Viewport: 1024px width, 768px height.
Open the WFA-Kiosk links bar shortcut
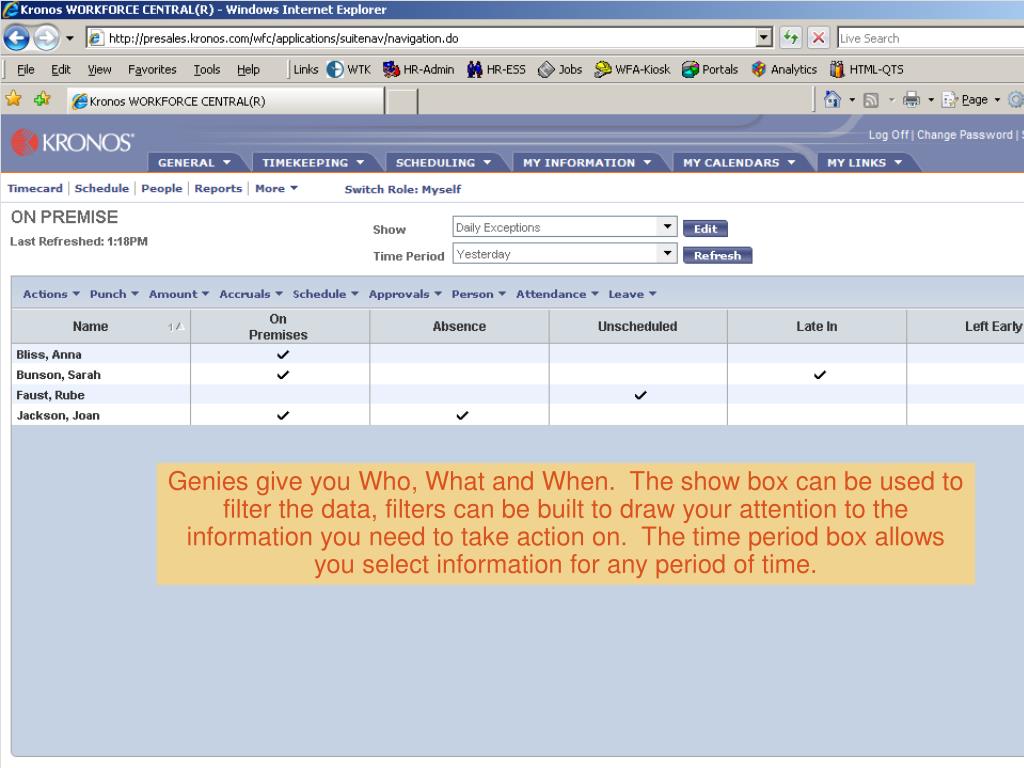pos(632,69)
